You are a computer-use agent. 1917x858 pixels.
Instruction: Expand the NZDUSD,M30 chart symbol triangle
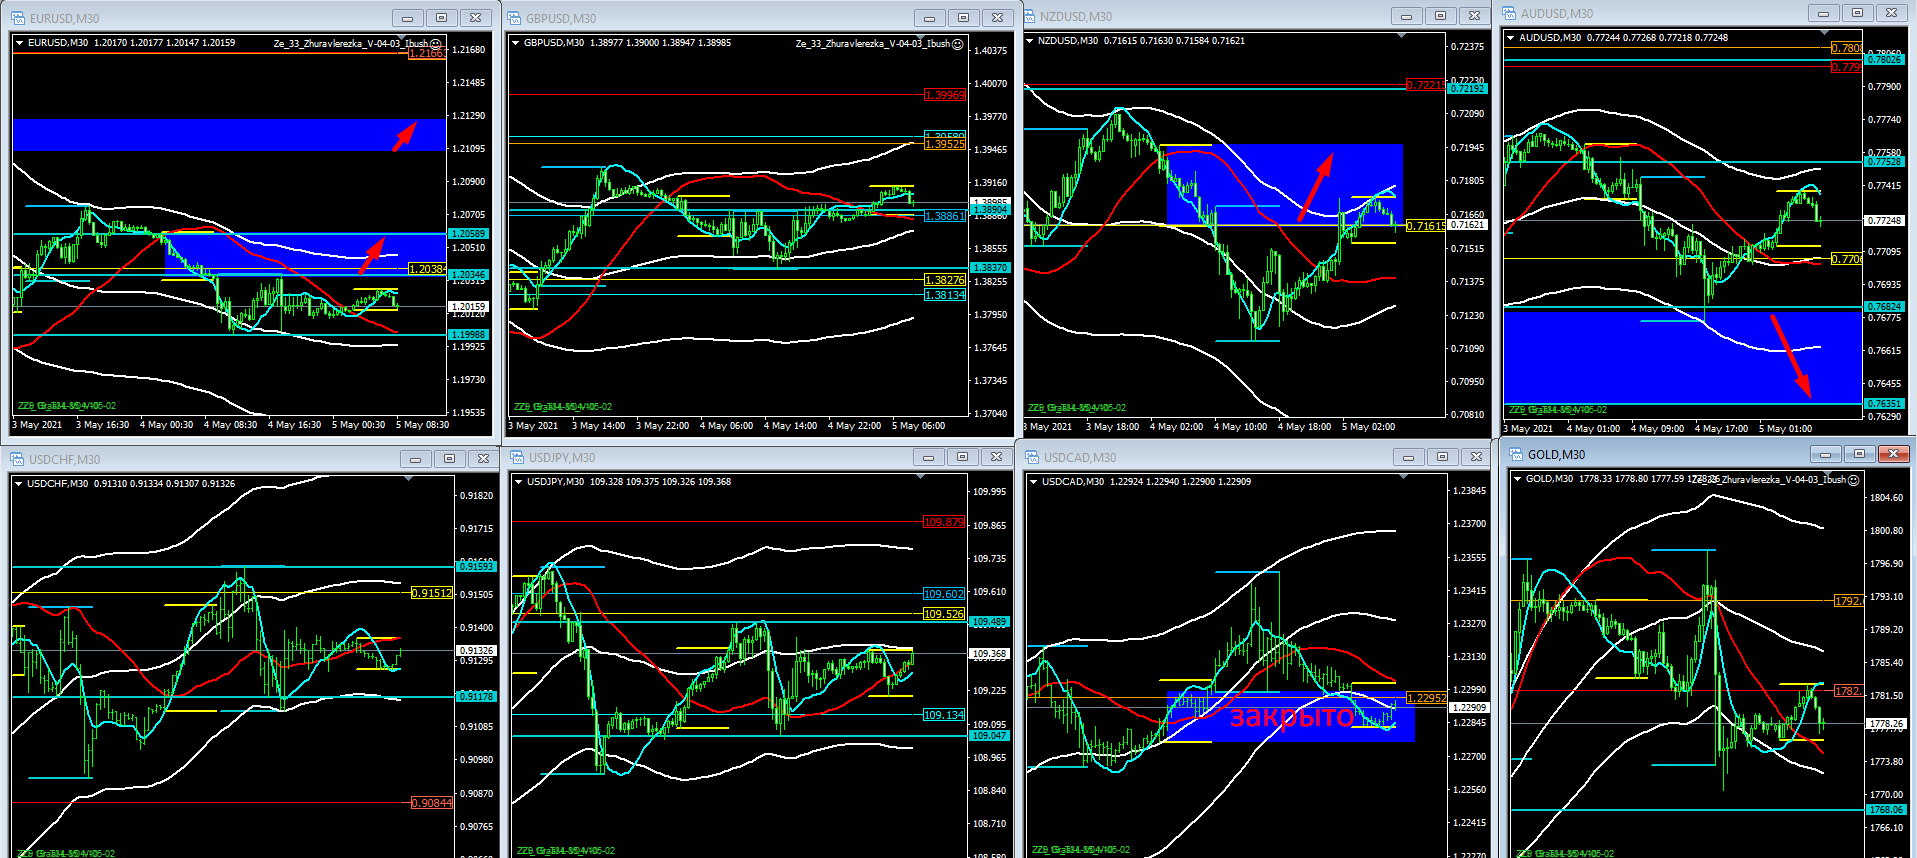(x=1030, y=41)
